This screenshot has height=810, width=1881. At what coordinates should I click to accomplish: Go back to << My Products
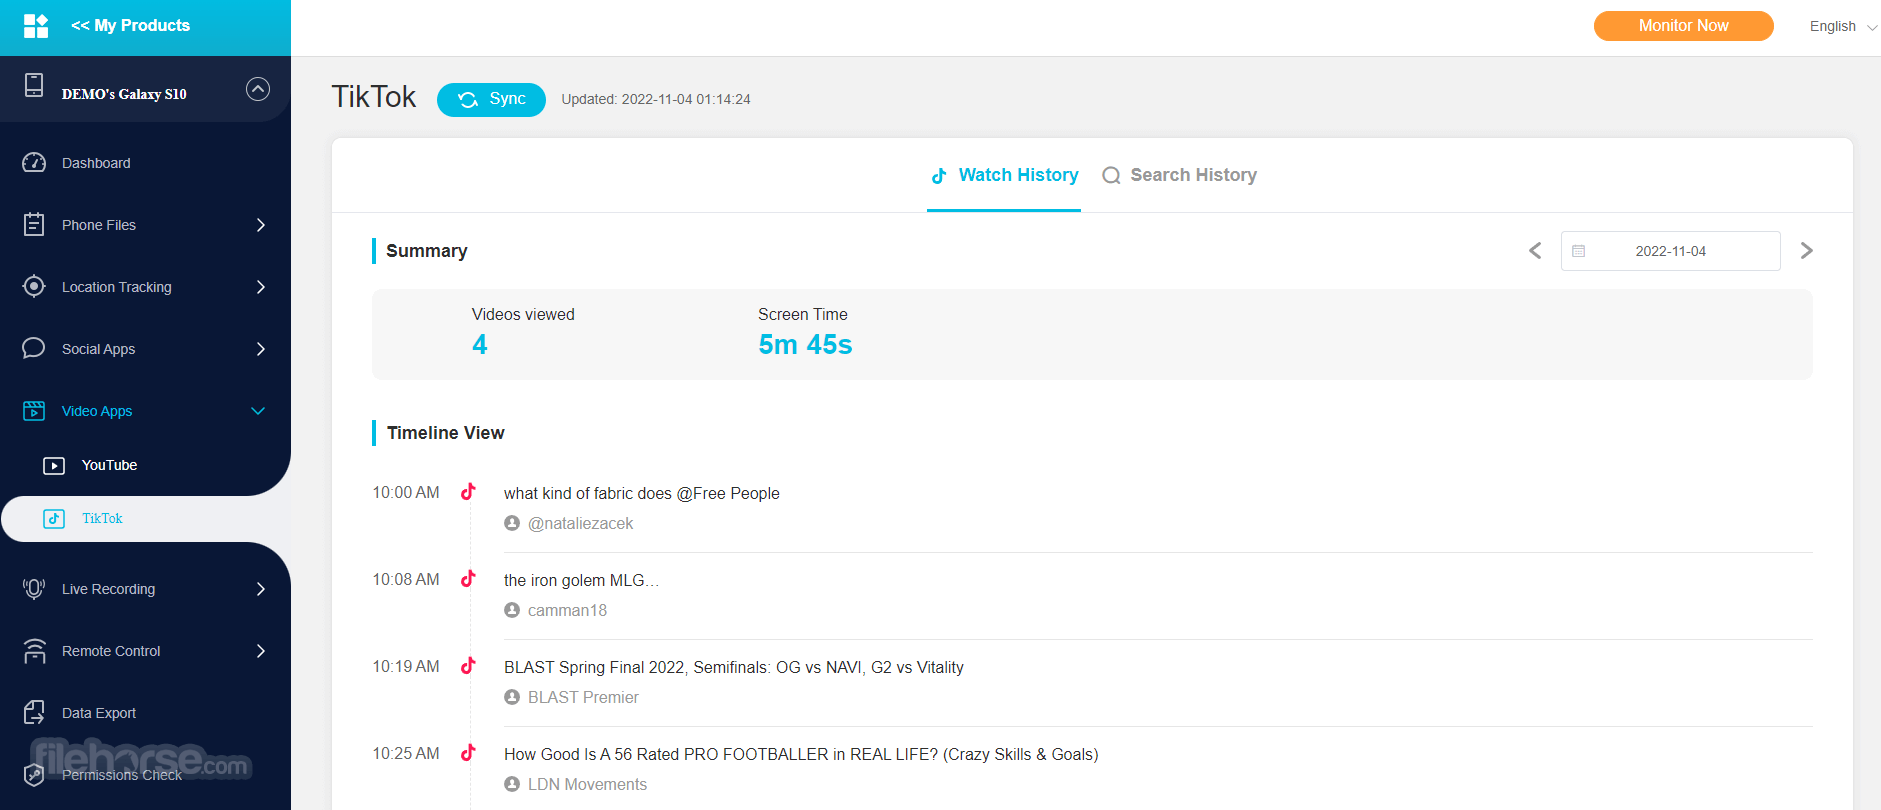pyautogui.click(x=130, y=26)
